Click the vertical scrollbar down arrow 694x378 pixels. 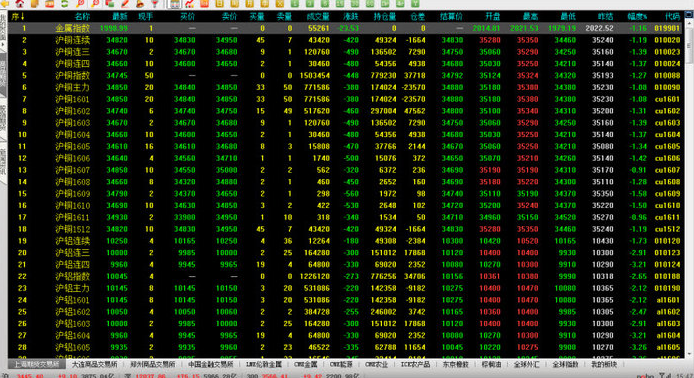point(689,354)
